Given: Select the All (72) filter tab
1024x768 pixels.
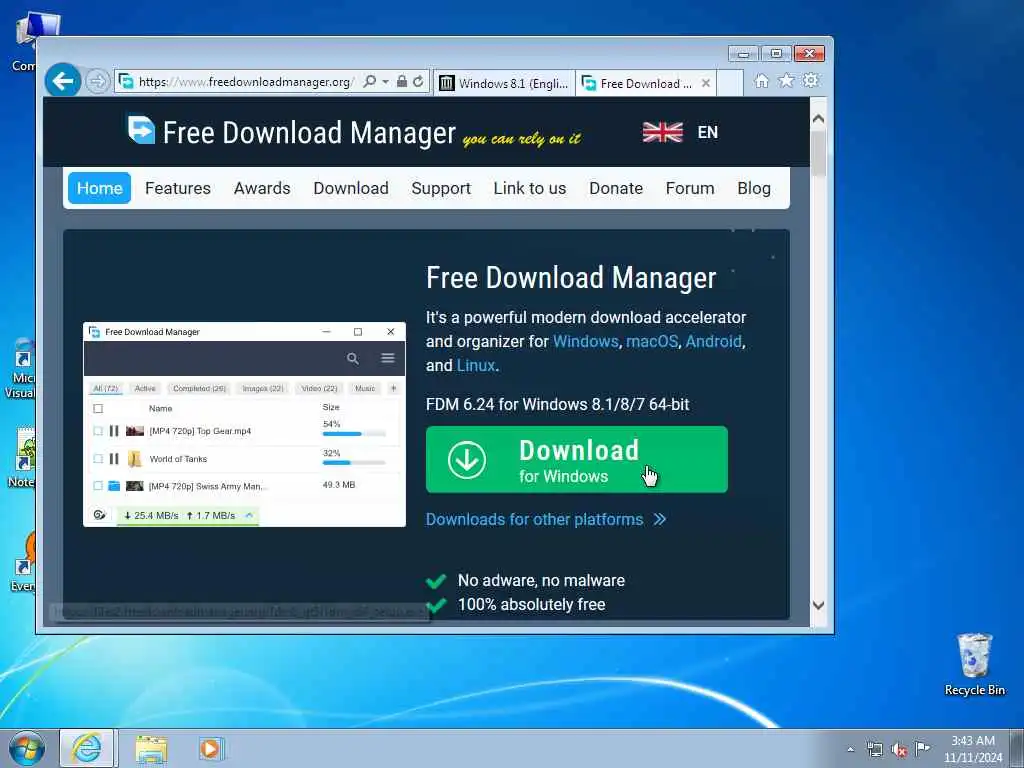Looking at the screenshot, I should (x=105, y=389).
